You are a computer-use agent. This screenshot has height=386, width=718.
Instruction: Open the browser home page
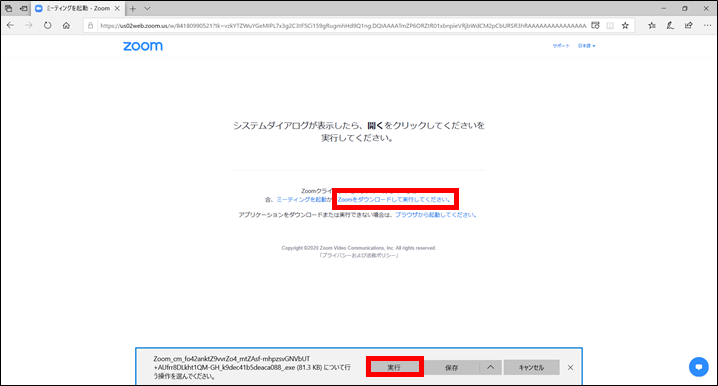66,26
